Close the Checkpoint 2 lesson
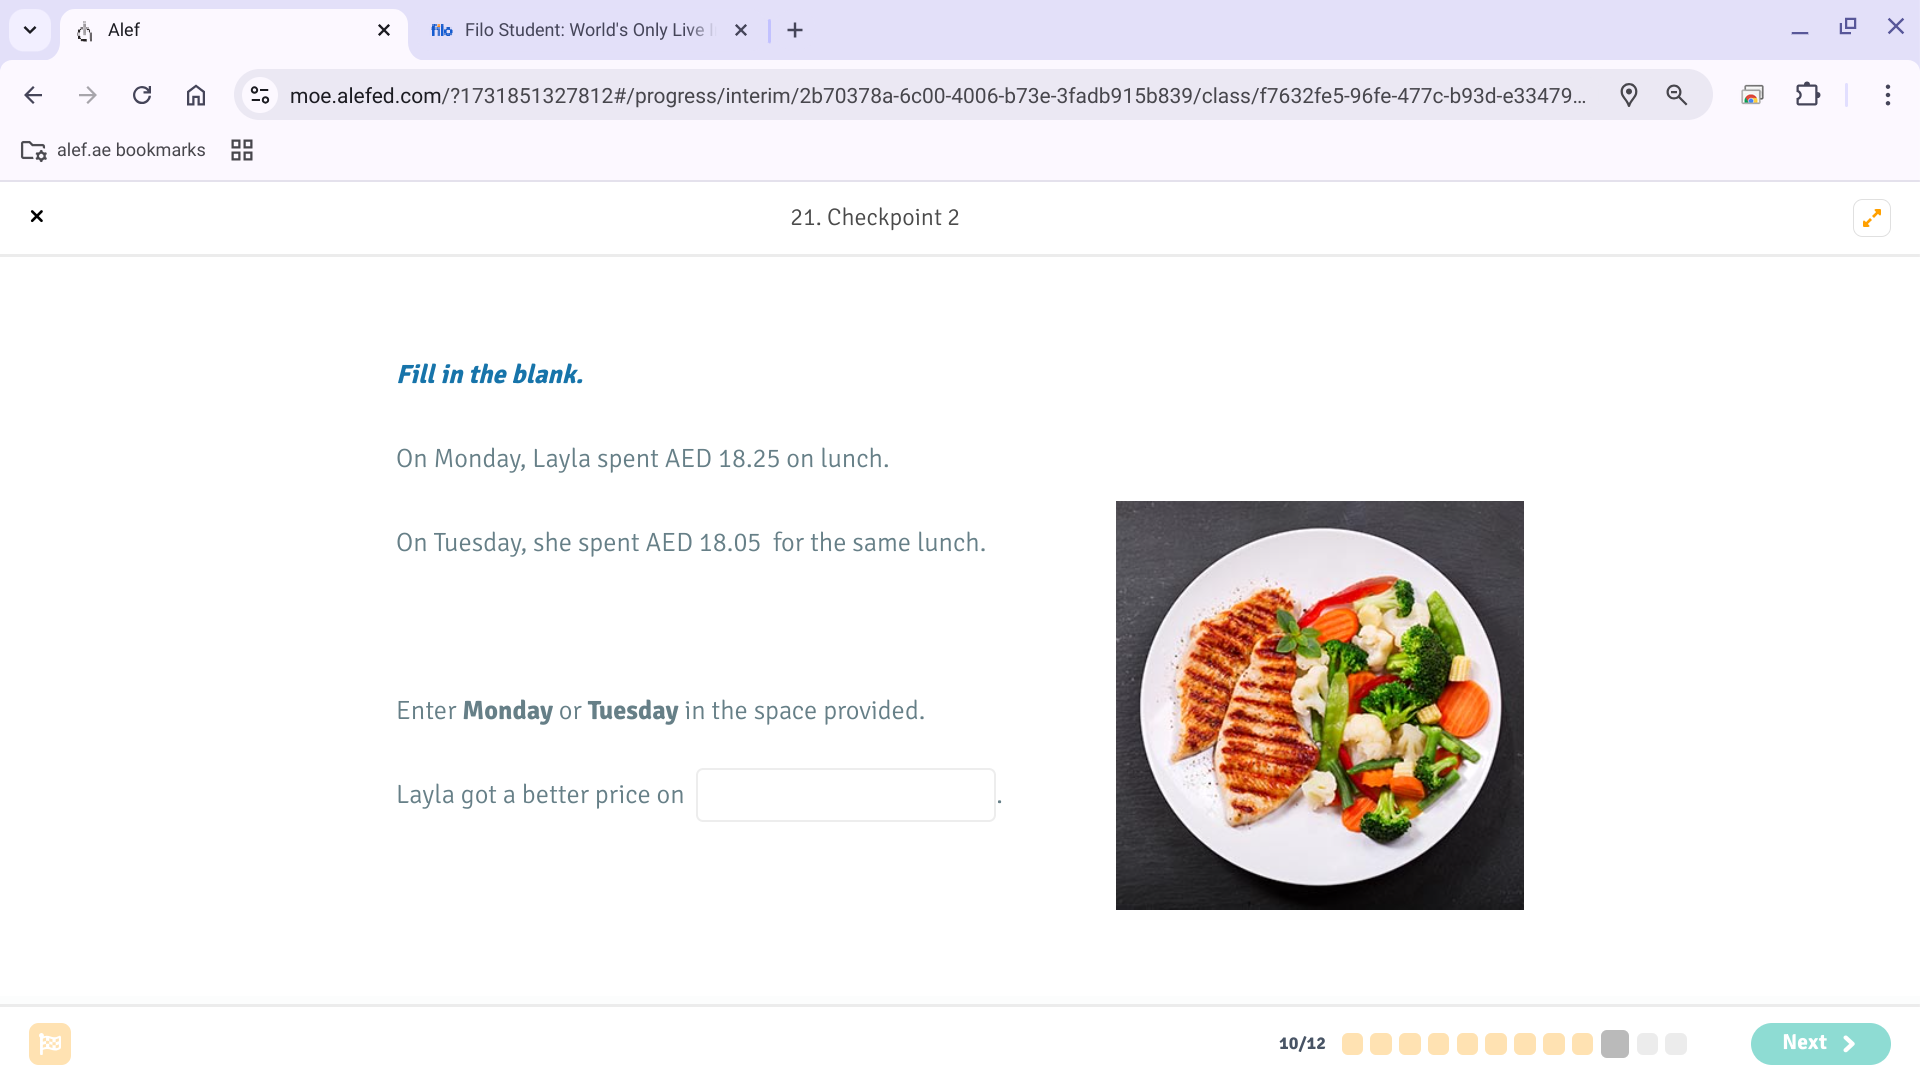Image resolution: width=1920 pixels, height=1080 pixels. [x=37, y=217]
